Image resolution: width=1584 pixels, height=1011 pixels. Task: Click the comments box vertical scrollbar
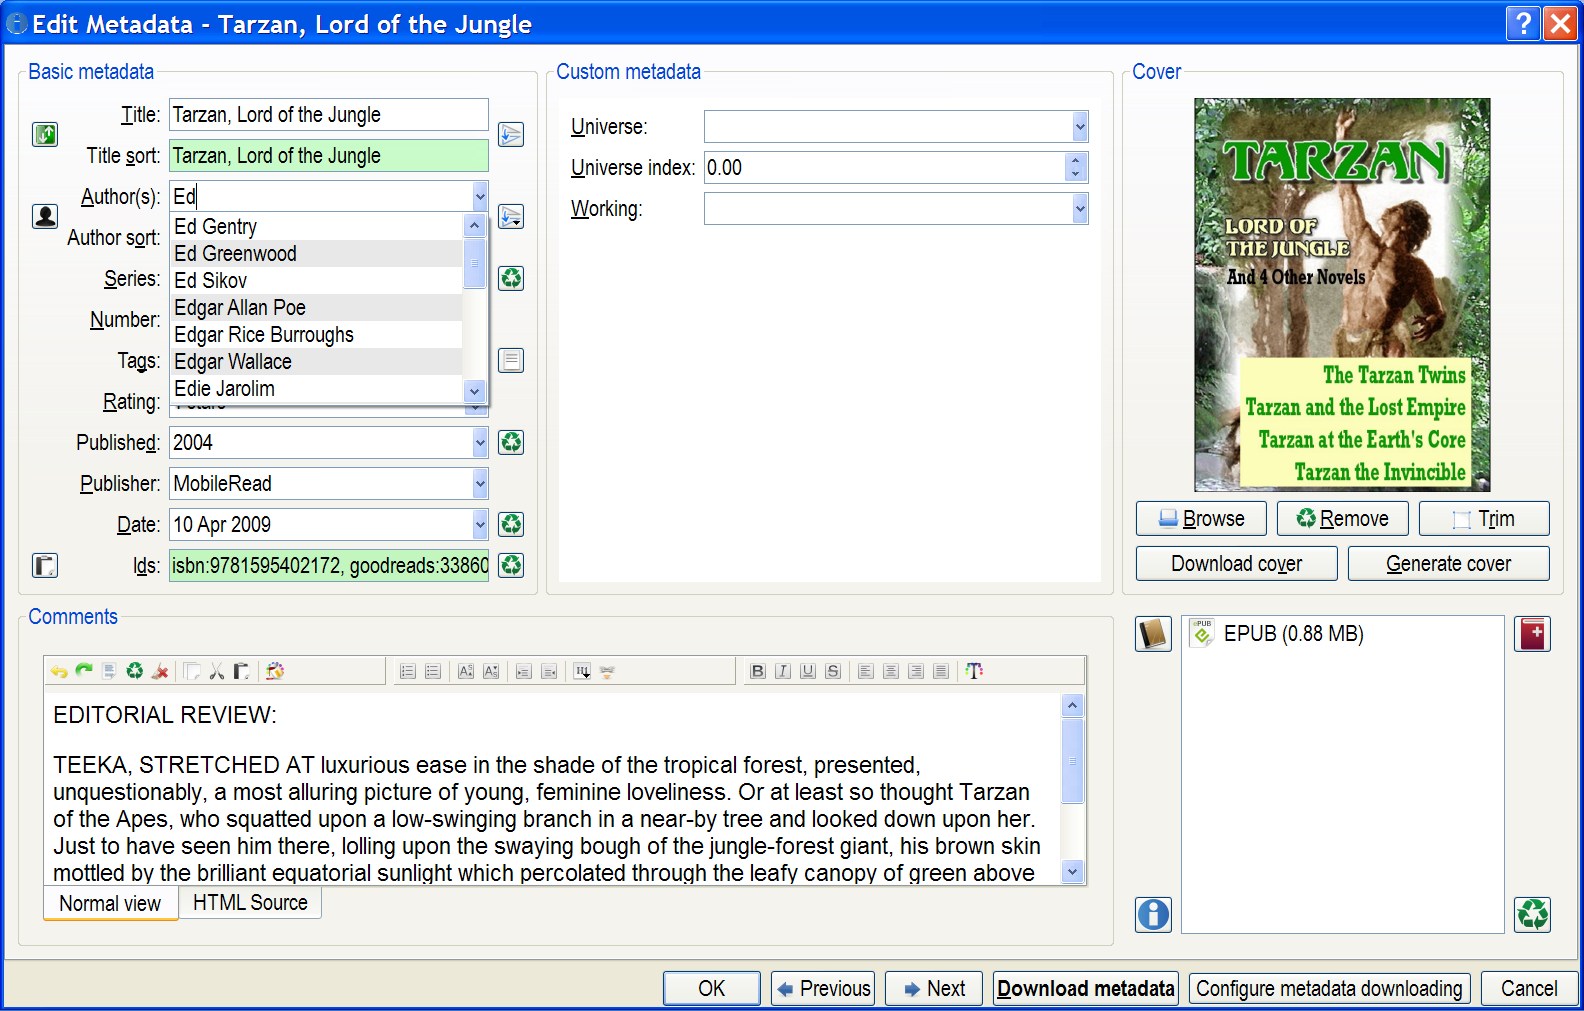1072,789
